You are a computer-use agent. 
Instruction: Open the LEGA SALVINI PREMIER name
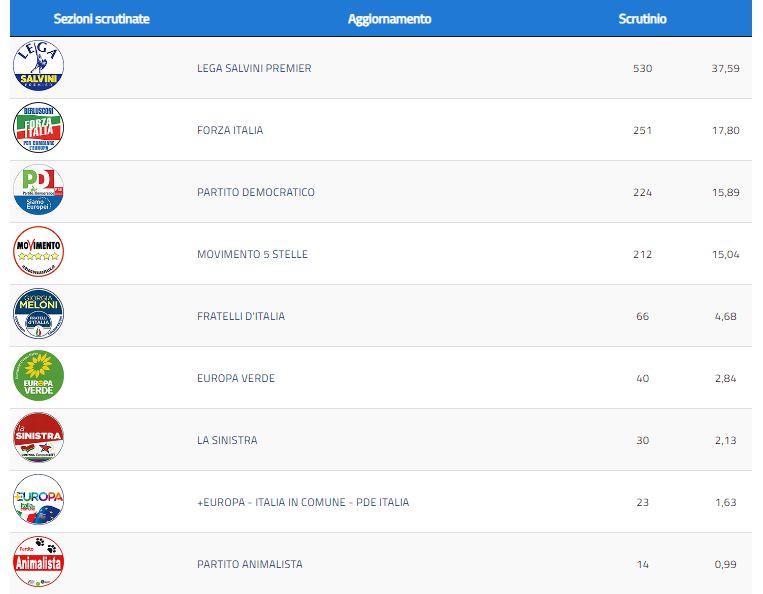254,69
